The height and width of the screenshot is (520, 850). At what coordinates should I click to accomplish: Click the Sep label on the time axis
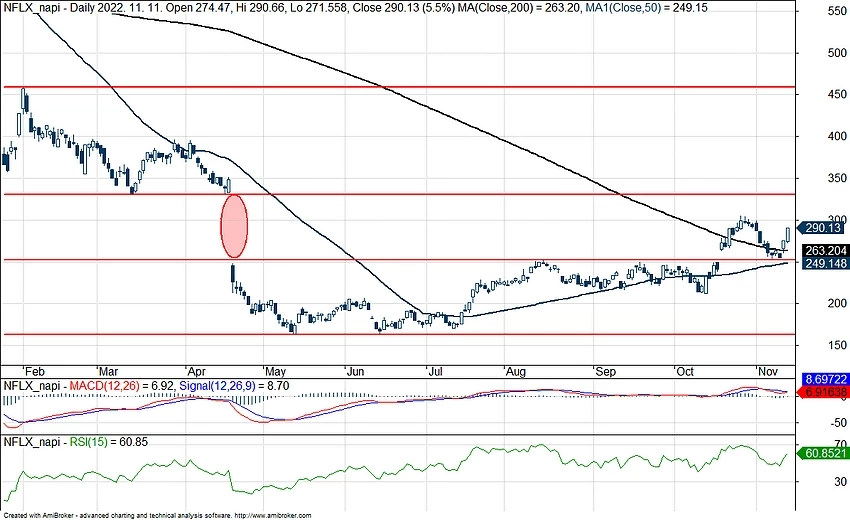click(606, 371)
